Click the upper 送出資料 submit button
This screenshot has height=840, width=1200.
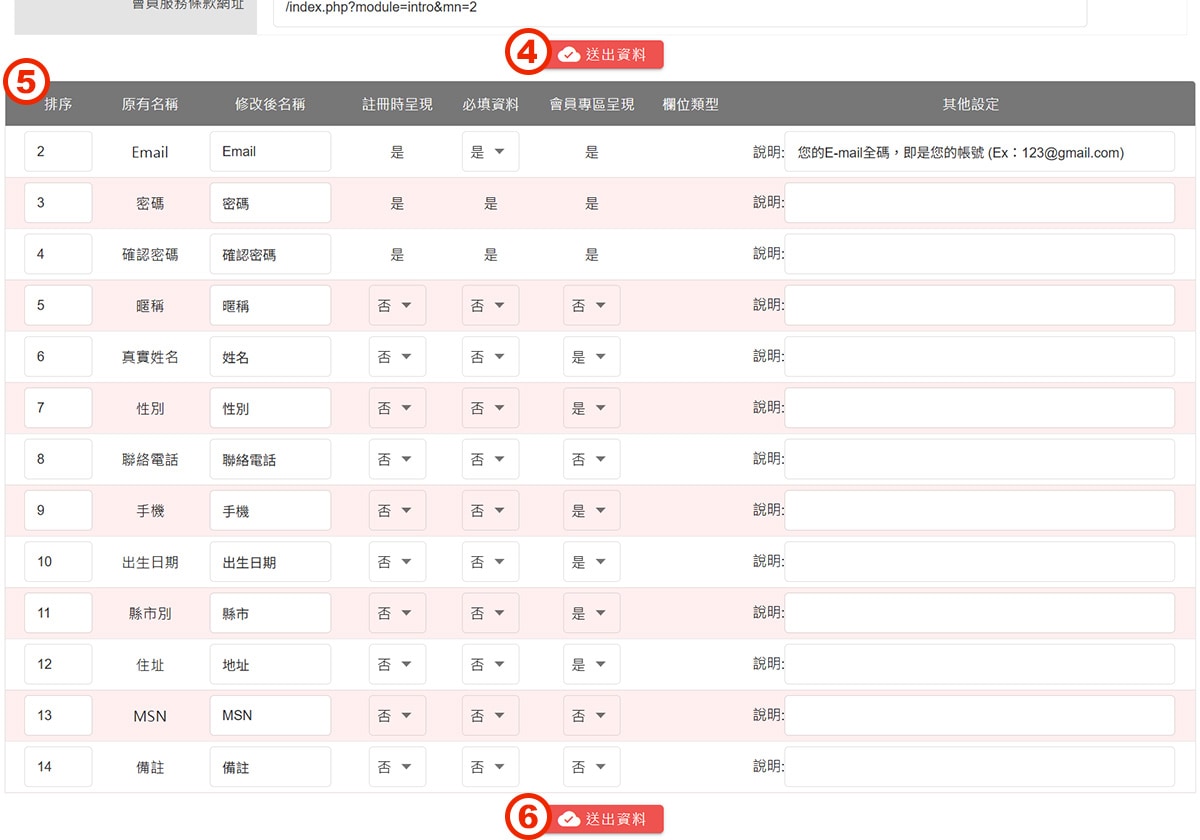(604, 55)
